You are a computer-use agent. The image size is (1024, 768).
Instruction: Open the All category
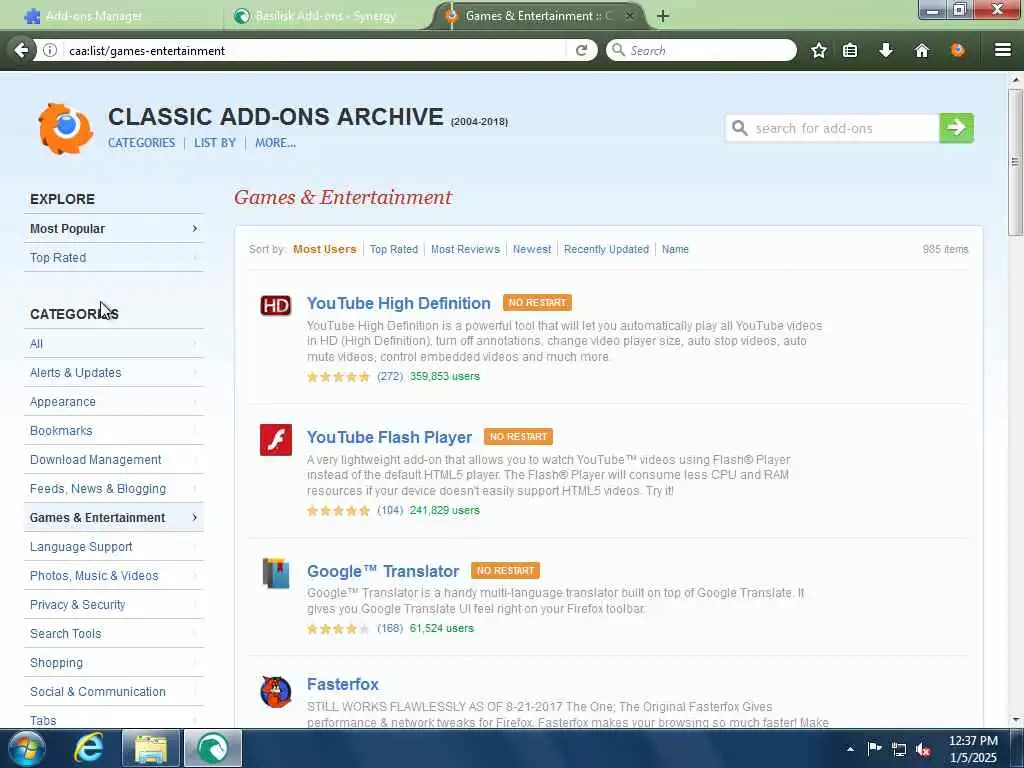(114, 344)
